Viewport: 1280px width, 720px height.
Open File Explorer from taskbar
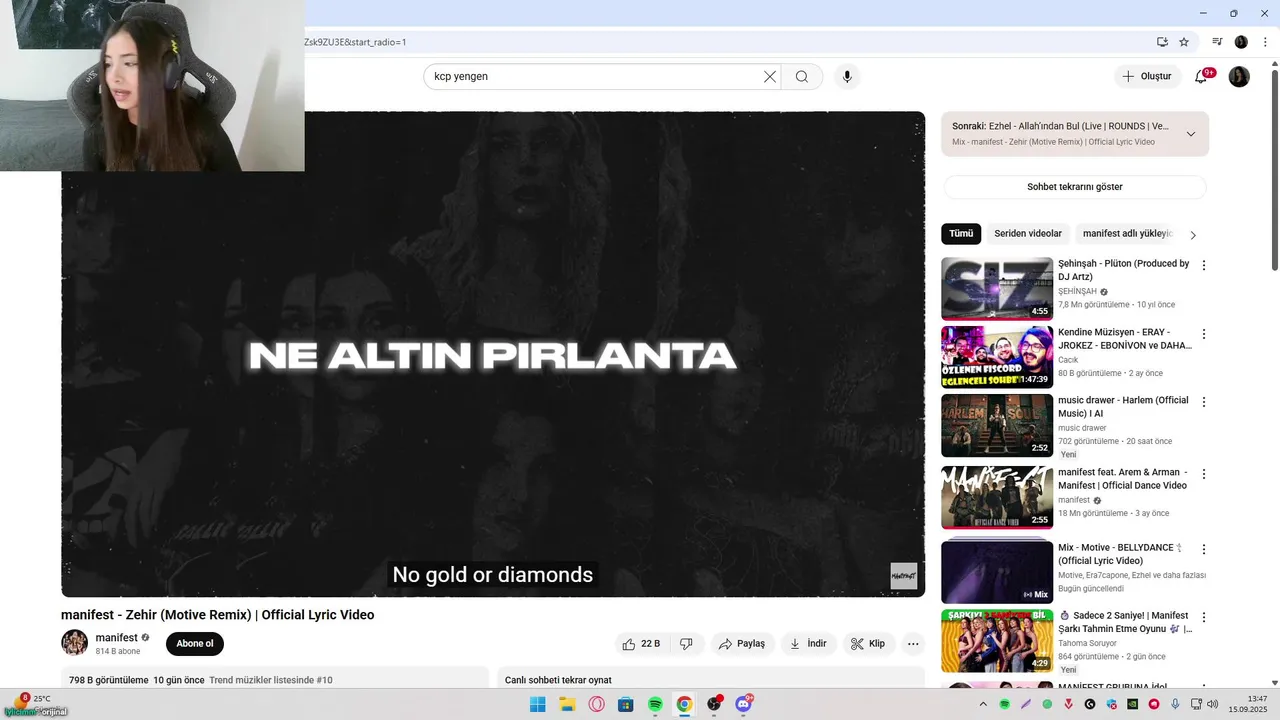tap(567, 704)
